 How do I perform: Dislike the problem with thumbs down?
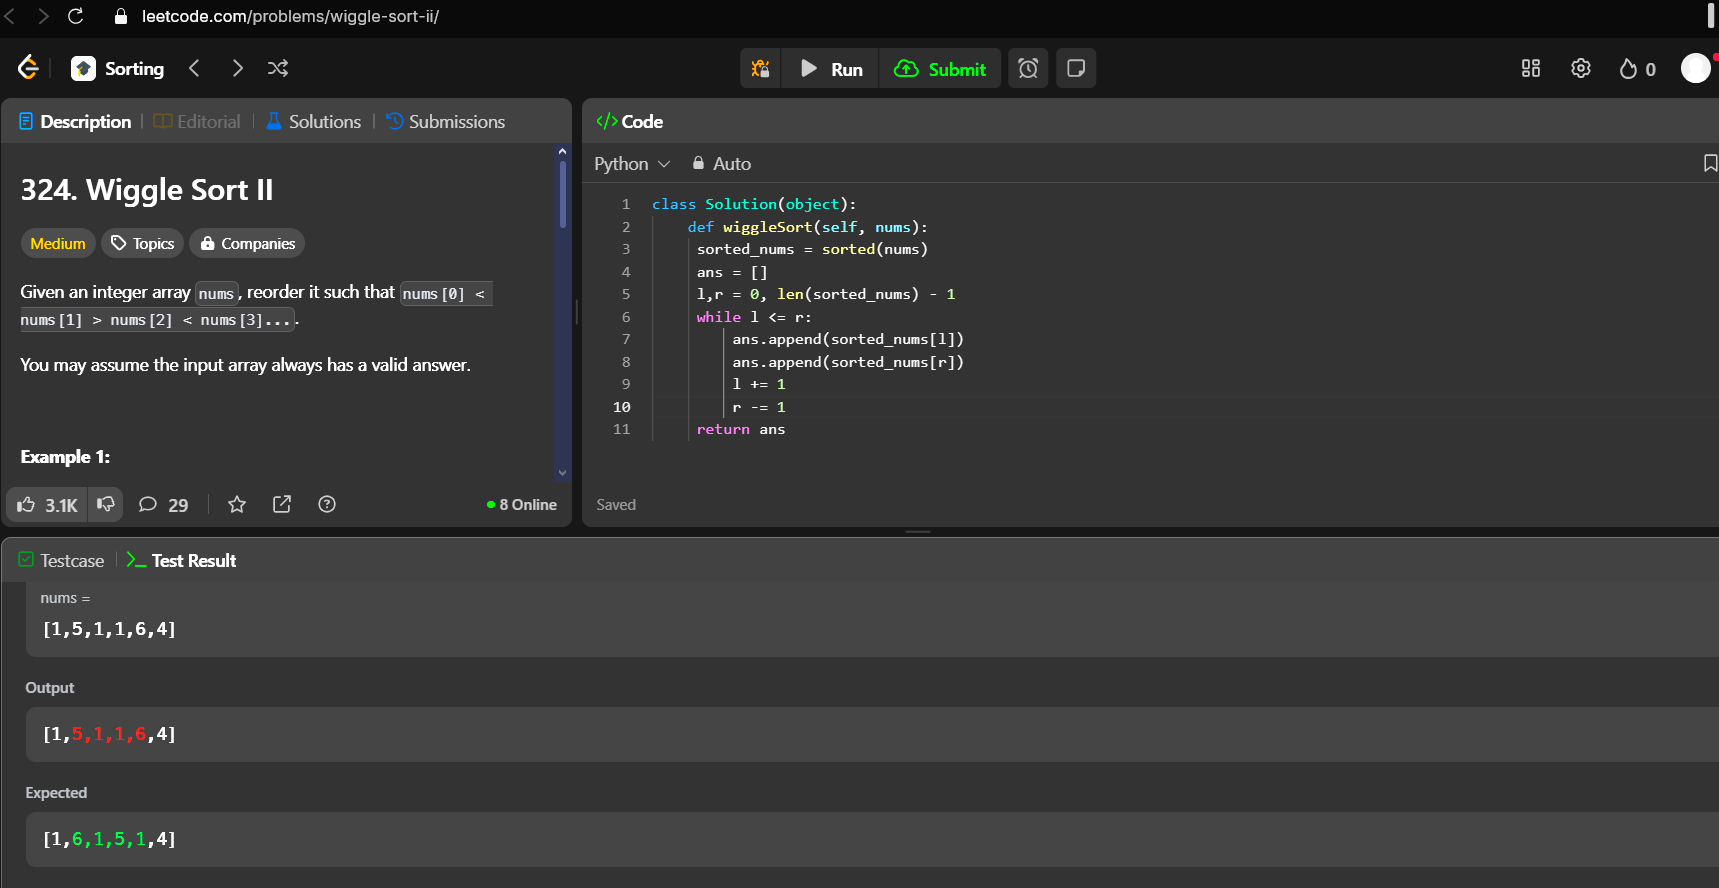(x=105, y=505)
